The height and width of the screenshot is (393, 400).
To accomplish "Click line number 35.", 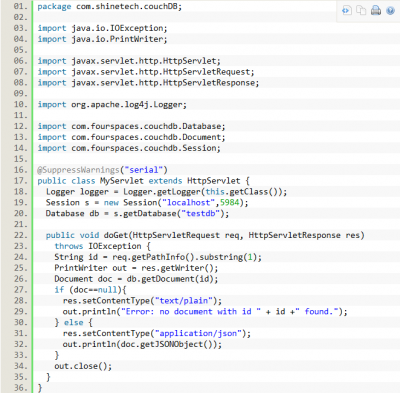I will [21, 377].
